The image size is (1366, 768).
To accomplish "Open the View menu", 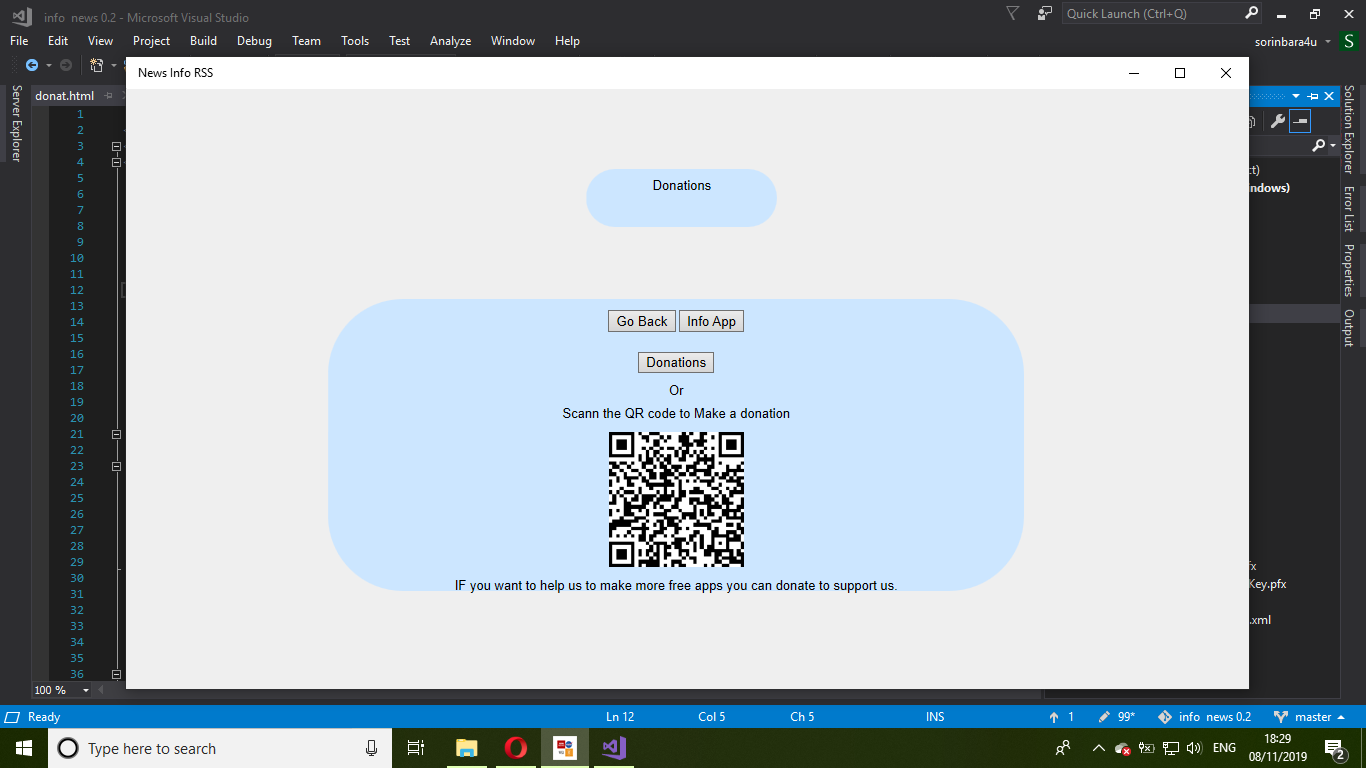I will click(101, 41).
